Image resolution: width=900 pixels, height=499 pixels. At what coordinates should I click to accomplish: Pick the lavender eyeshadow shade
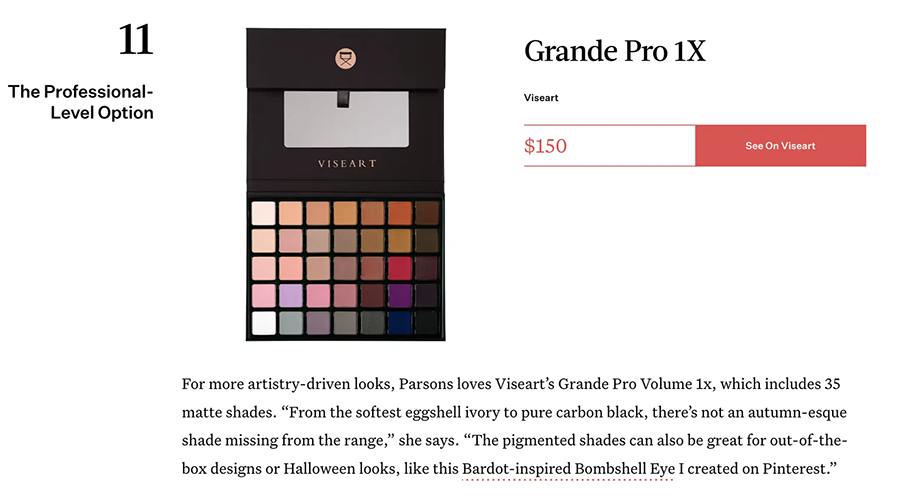[291, 296]
